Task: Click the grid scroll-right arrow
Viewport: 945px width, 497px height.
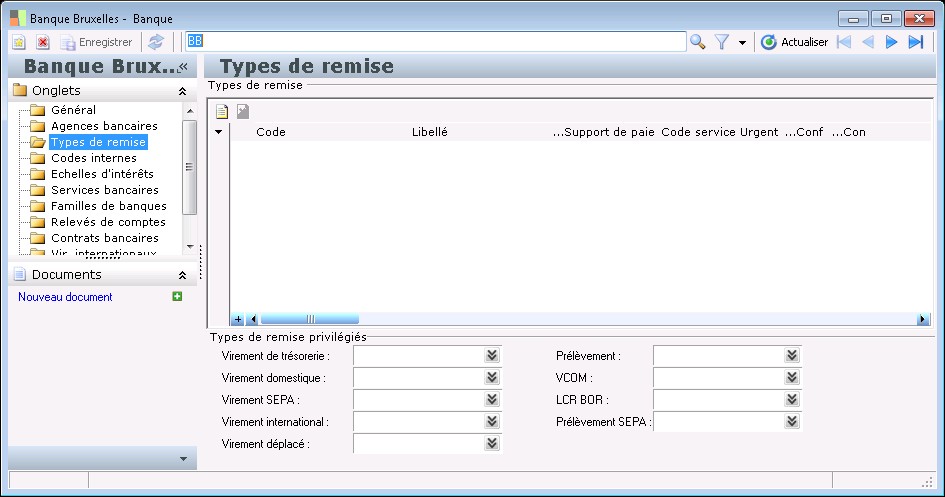Action: 923,319
